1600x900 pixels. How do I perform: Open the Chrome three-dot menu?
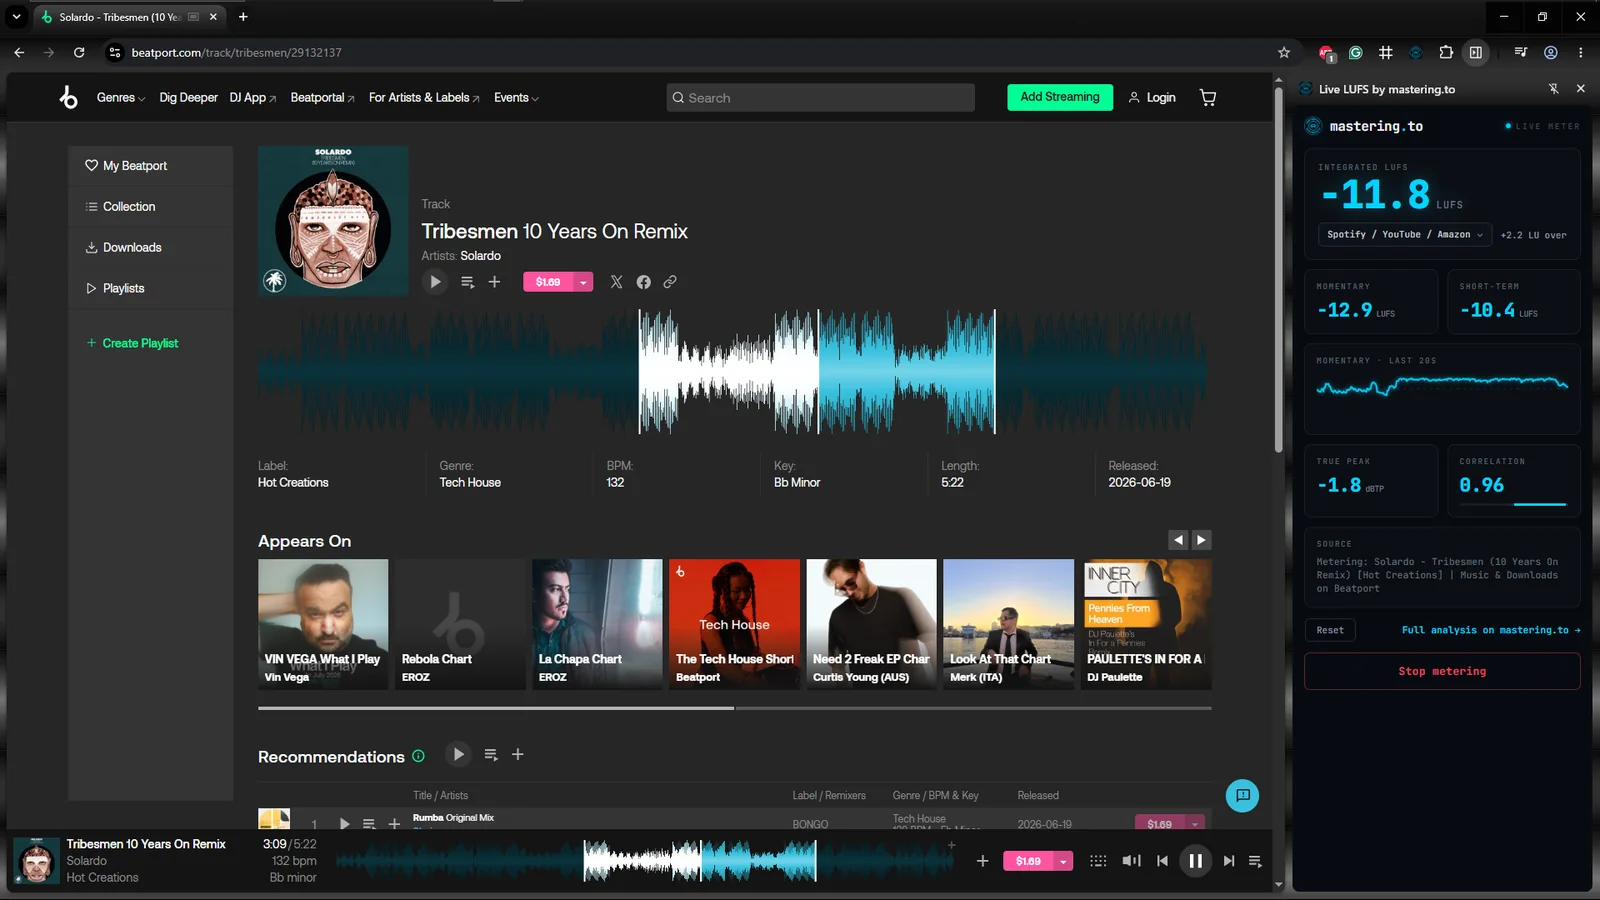pyautogui.click(x=1581, y=53)
